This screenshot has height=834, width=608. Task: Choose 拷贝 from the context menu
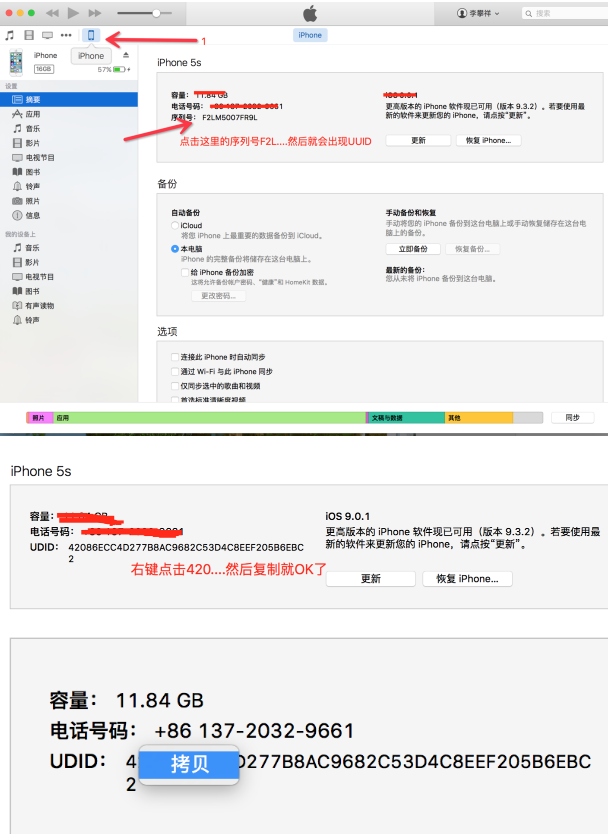point(189,764)
